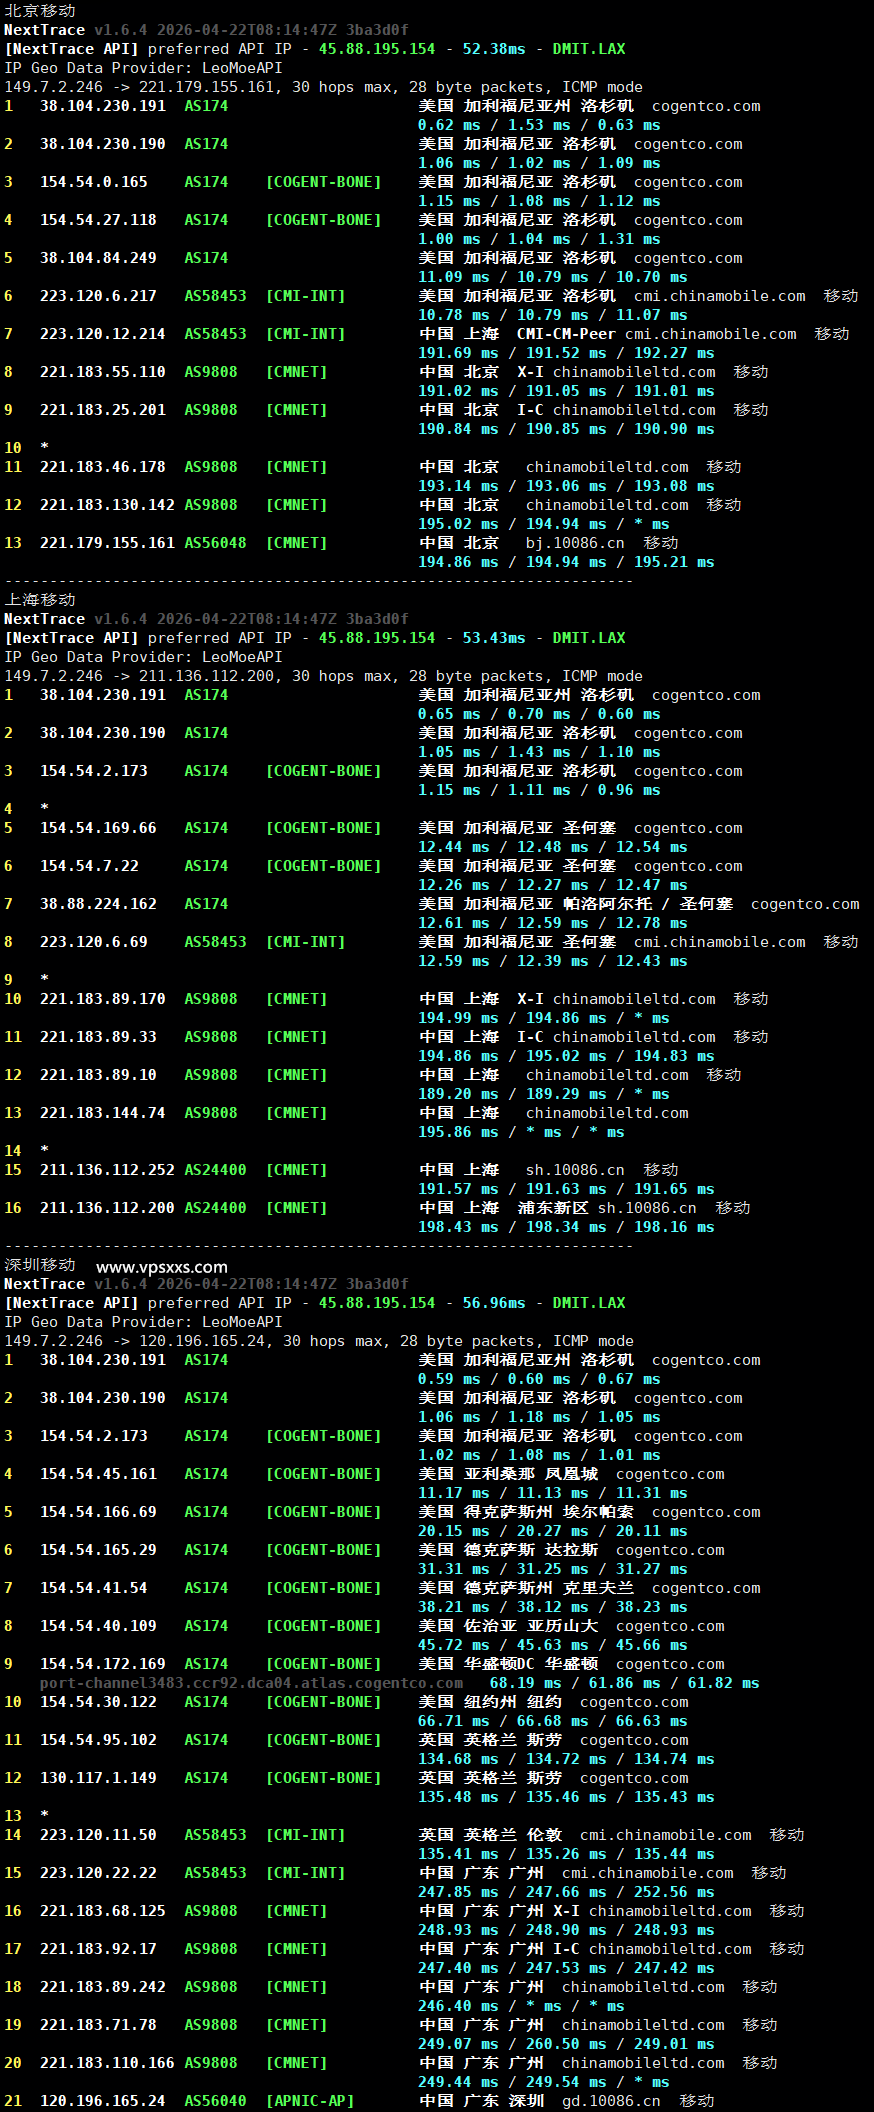This screenshot has height=2112, width=874.
Task: Select the [APNIC-AP] tag
Action: point(310,2101)
